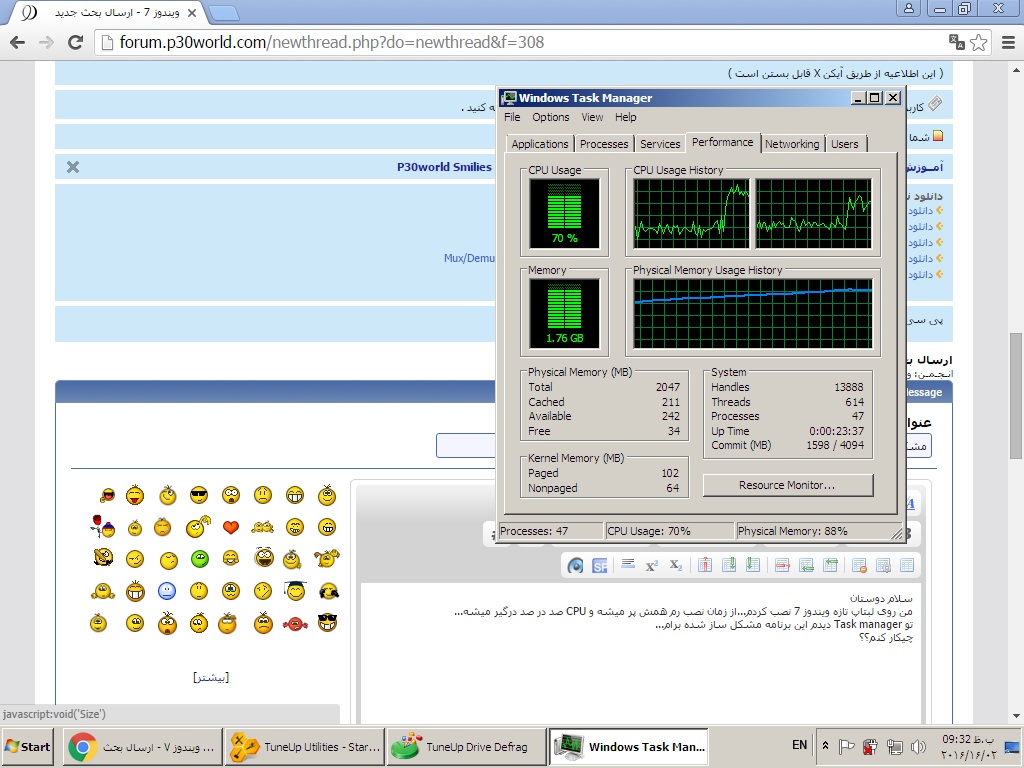Viewport: 1024px width, 768px height.
Task: Click the 'Processes: 47' status bar entry
Action: pyautogui.click(x=551, y=531)
